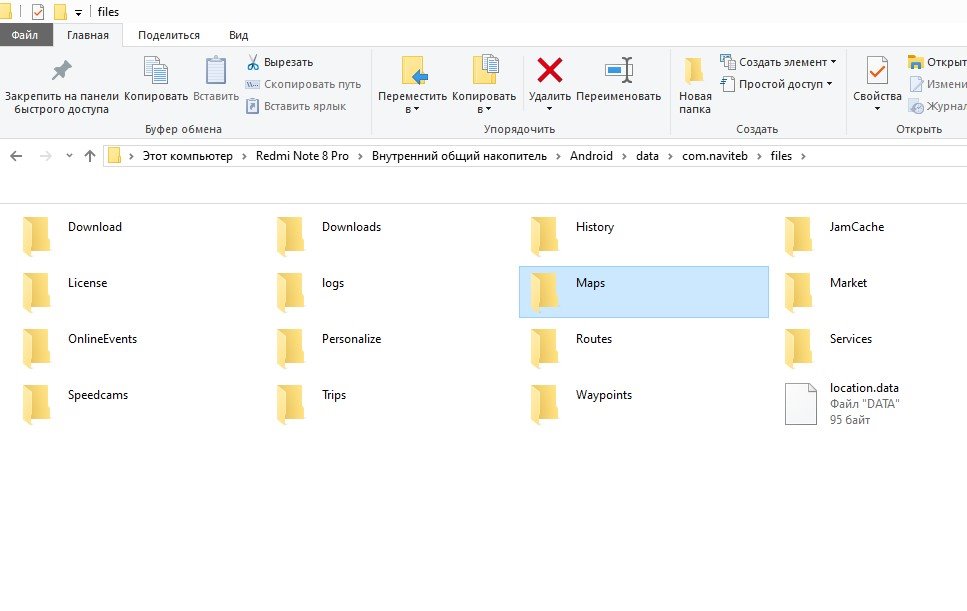Open the Файл menu tab

(25, 35)
